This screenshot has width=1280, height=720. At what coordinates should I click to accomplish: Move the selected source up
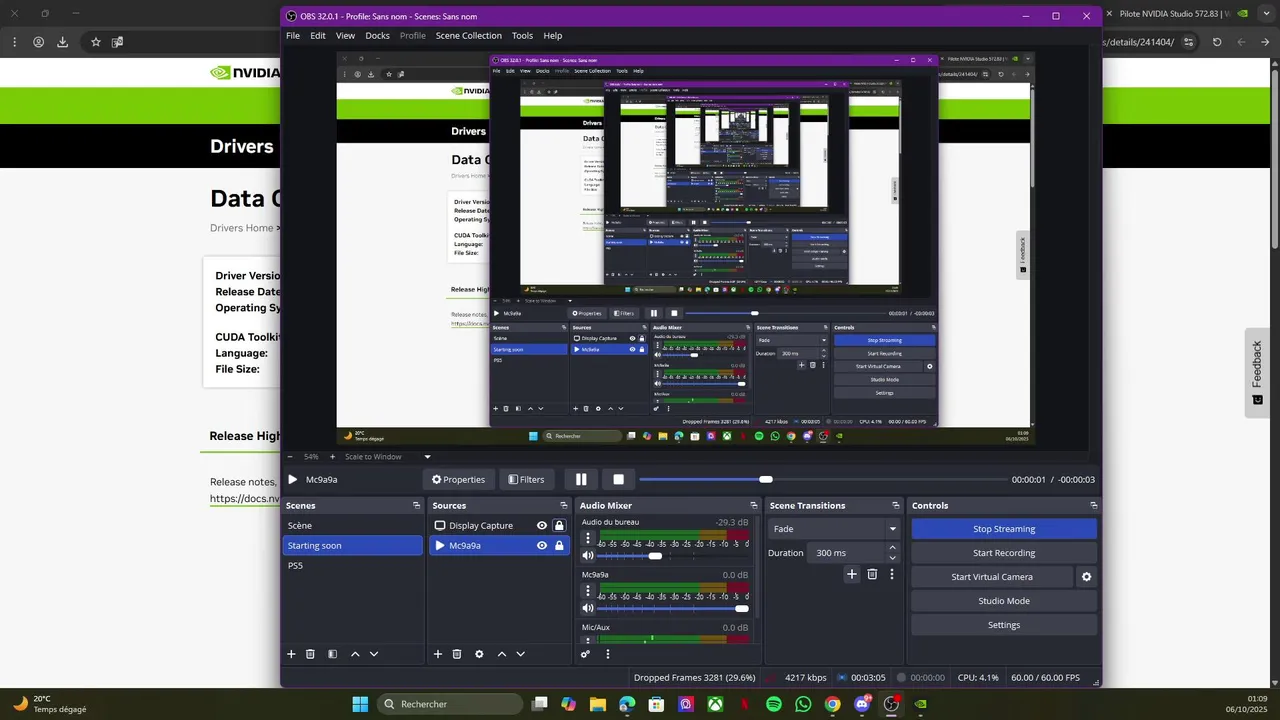pyautogui.click(x=502, y=654)
